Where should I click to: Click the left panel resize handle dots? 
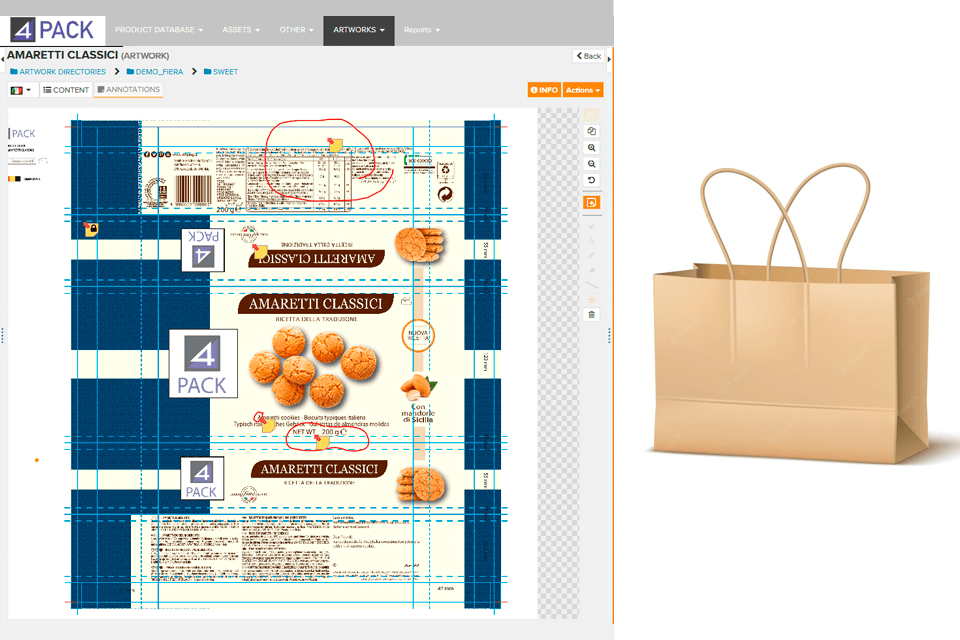[2, 336]
